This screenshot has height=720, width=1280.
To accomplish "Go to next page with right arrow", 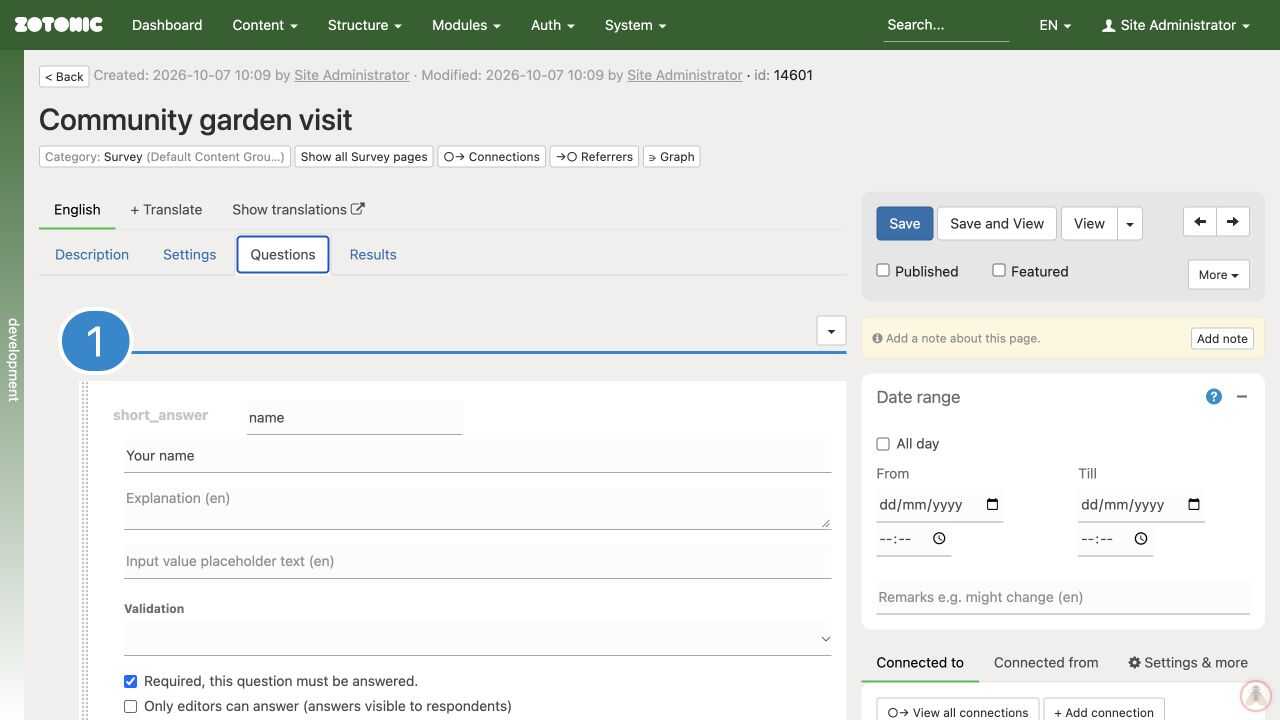I will [1233, 222].
